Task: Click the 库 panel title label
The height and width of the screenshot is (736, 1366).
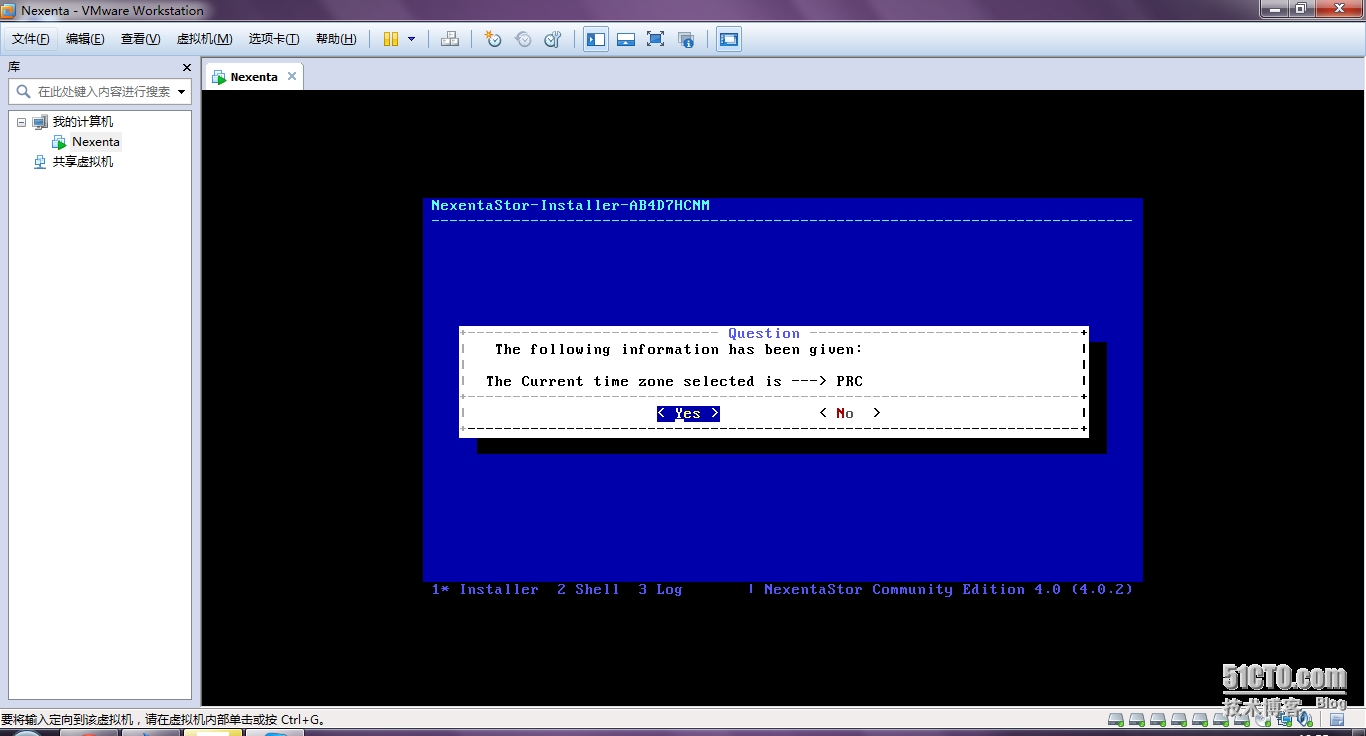Action: [14, 67]
